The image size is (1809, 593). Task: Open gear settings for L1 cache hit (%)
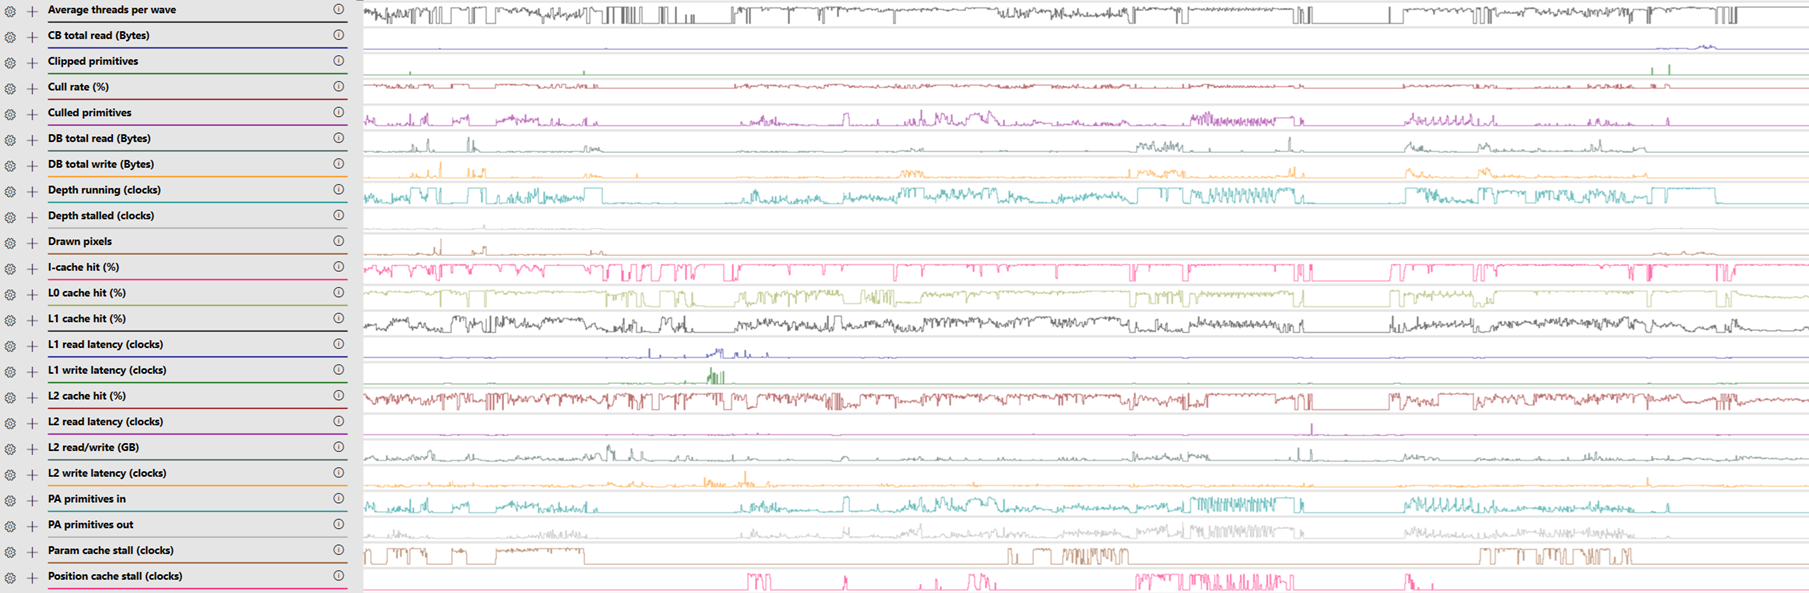pos(10,319)
